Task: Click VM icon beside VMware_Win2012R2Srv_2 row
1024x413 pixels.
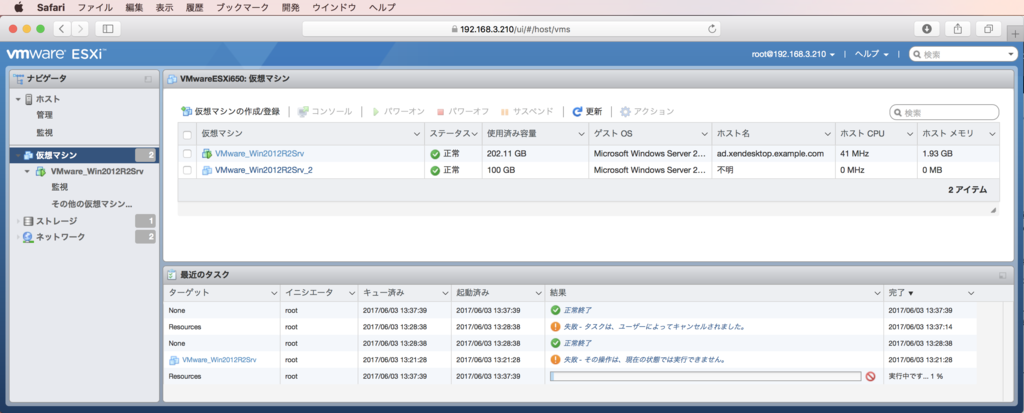Action: pos(207,170)
